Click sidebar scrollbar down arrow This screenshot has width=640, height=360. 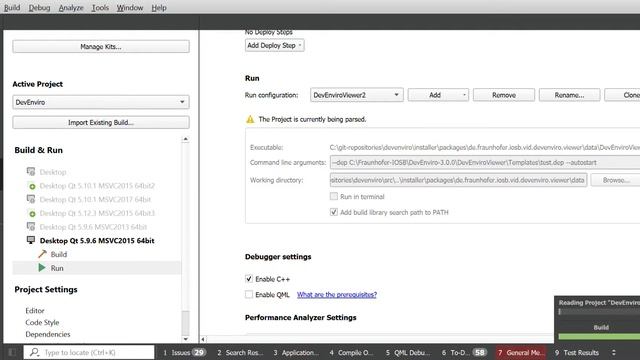pos(185,339)
